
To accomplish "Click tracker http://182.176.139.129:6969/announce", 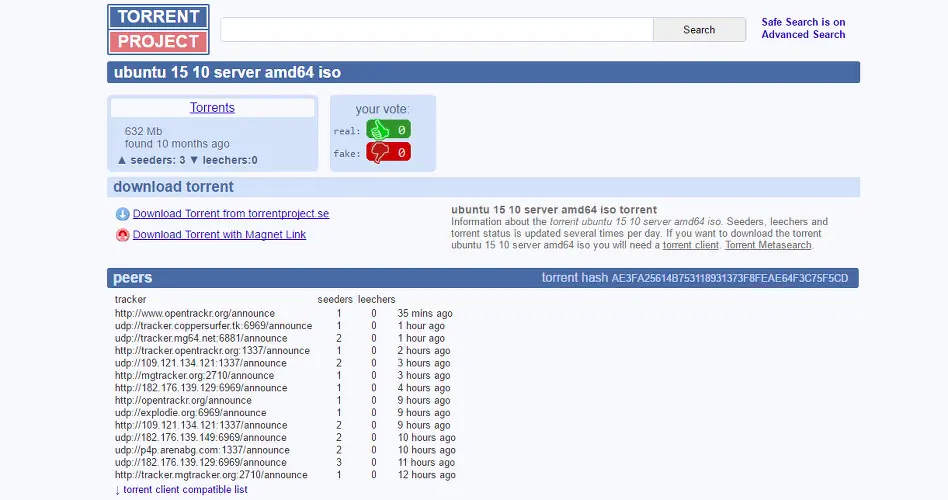I will 201,388.
